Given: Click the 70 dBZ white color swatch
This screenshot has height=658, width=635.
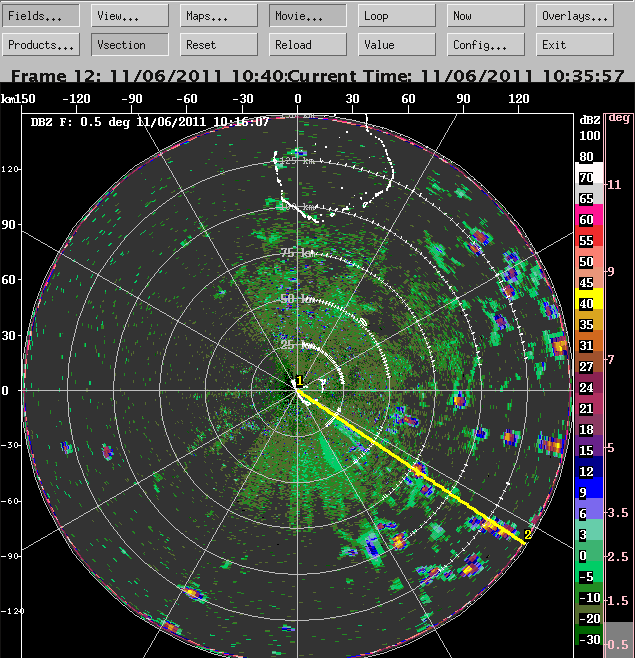Looking at the screenshot, I should [x=589, y=173].
